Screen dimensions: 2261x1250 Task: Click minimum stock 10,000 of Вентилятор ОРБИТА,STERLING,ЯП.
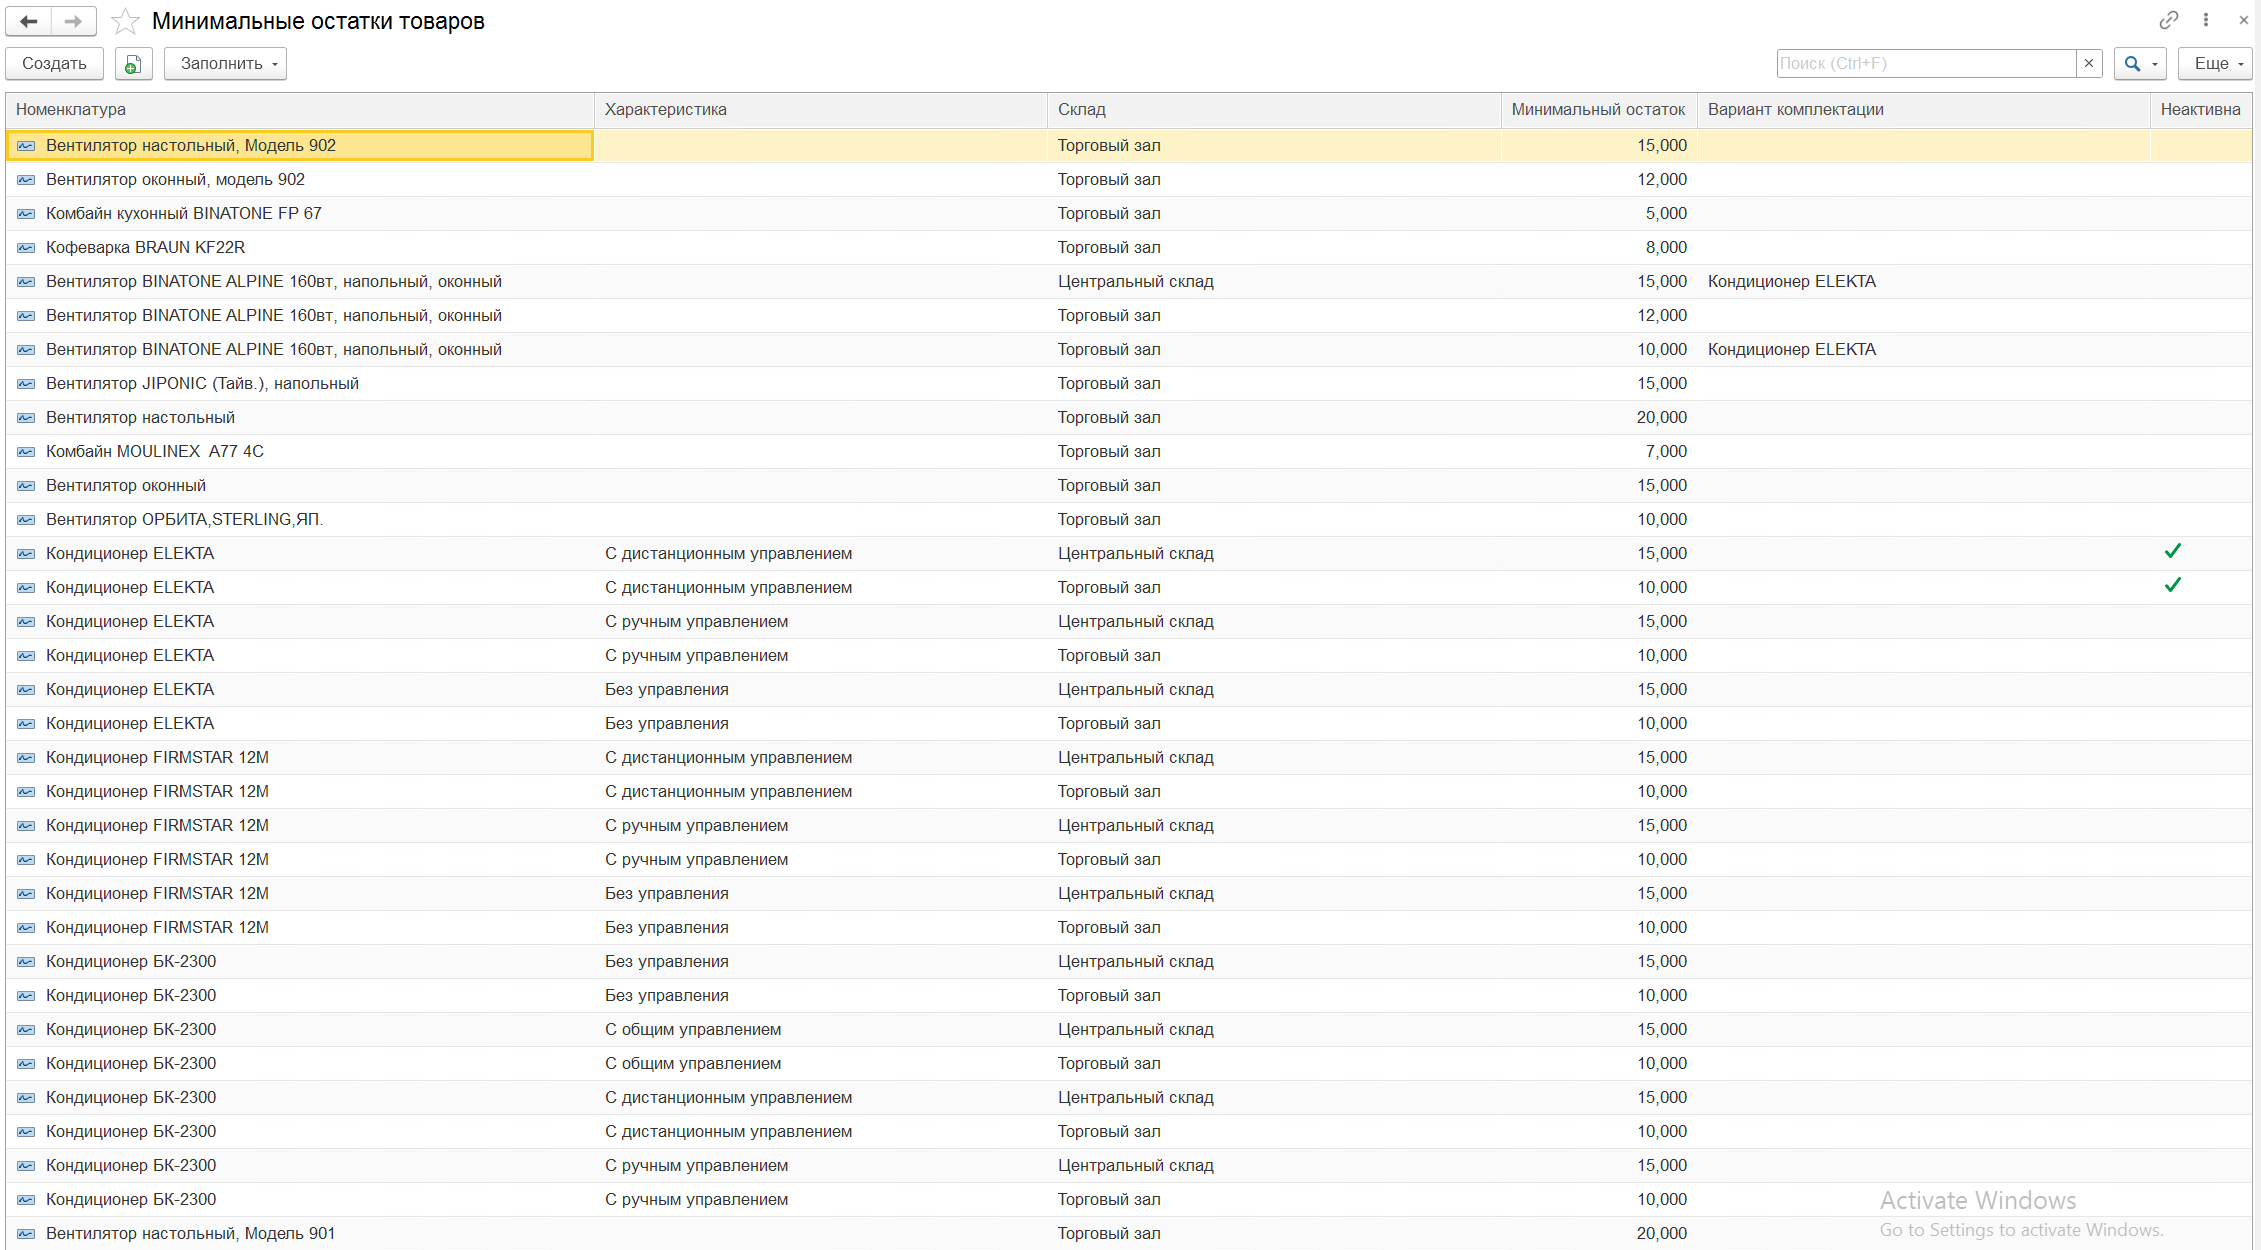(x=1662, y=520)
